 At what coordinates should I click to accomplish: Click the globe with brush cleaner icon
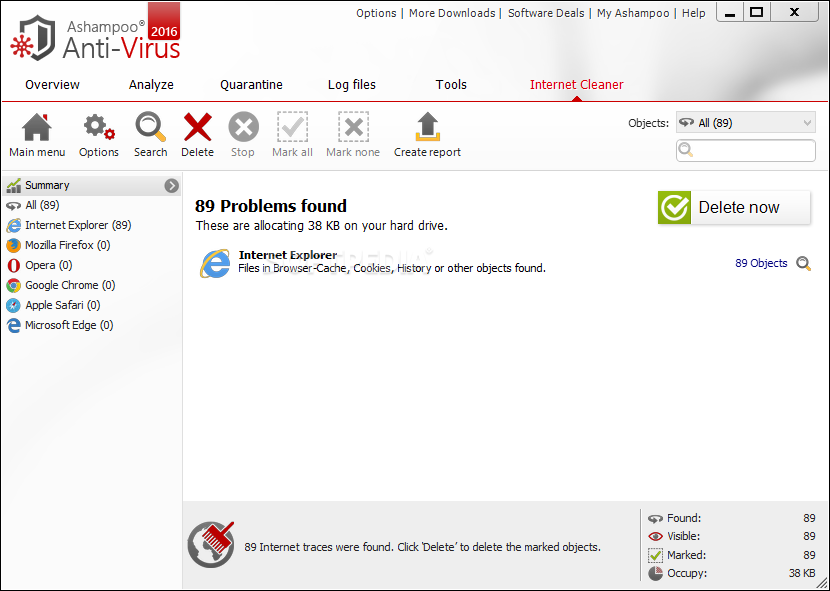[x=211, y=545]
